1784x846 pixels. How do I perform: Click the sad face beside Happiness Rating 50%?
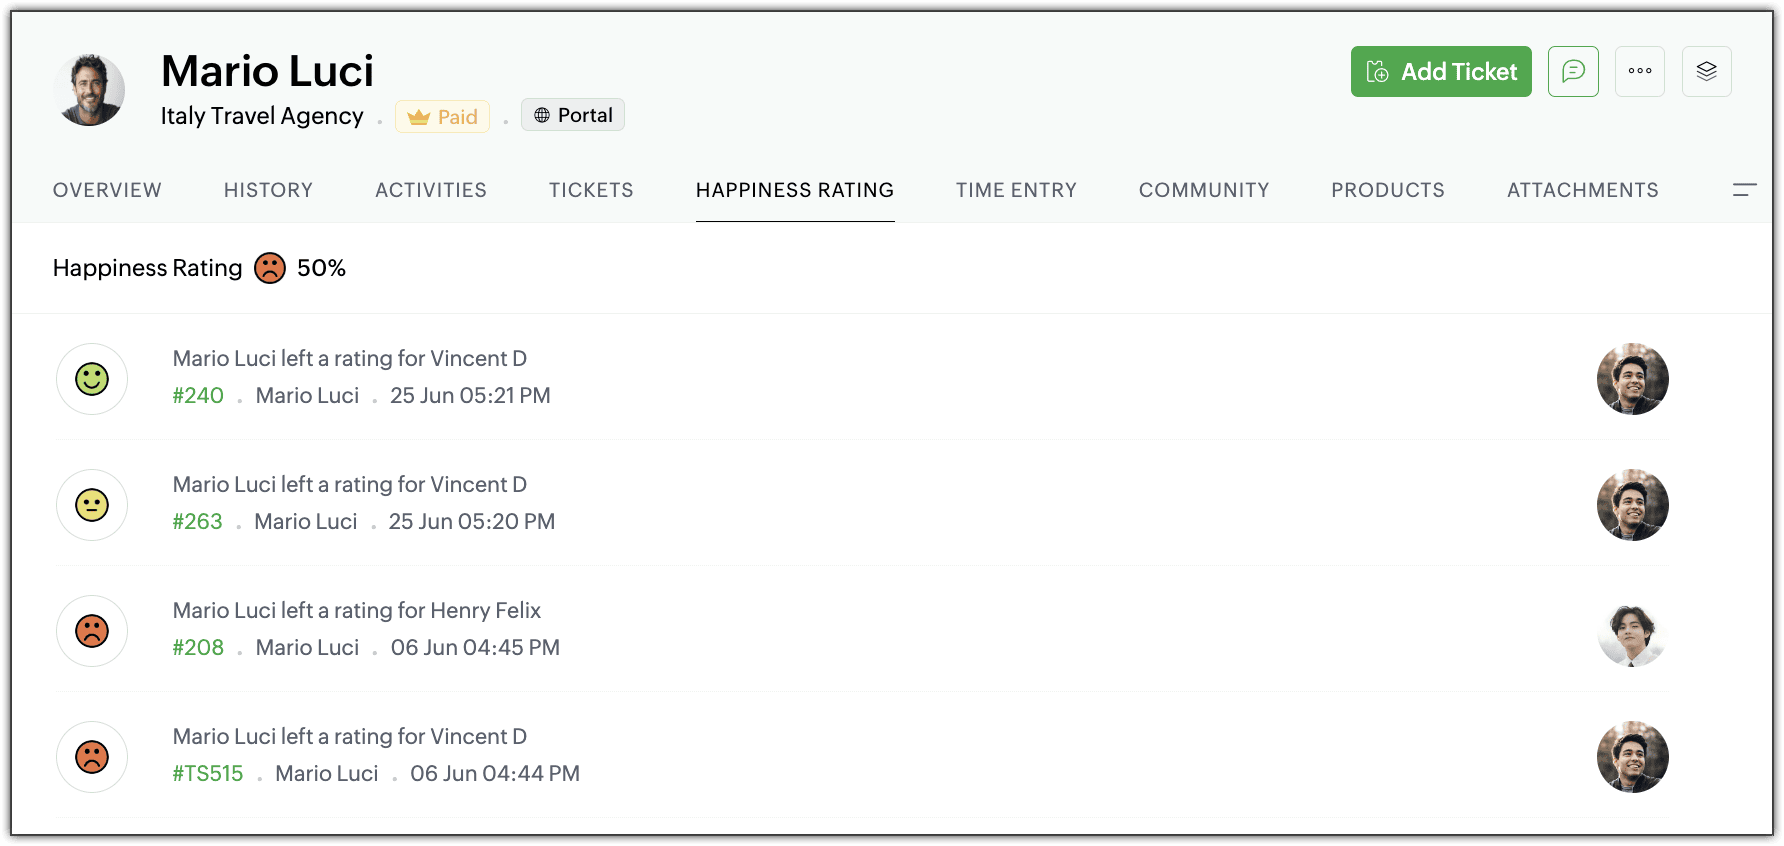(270, 268)
